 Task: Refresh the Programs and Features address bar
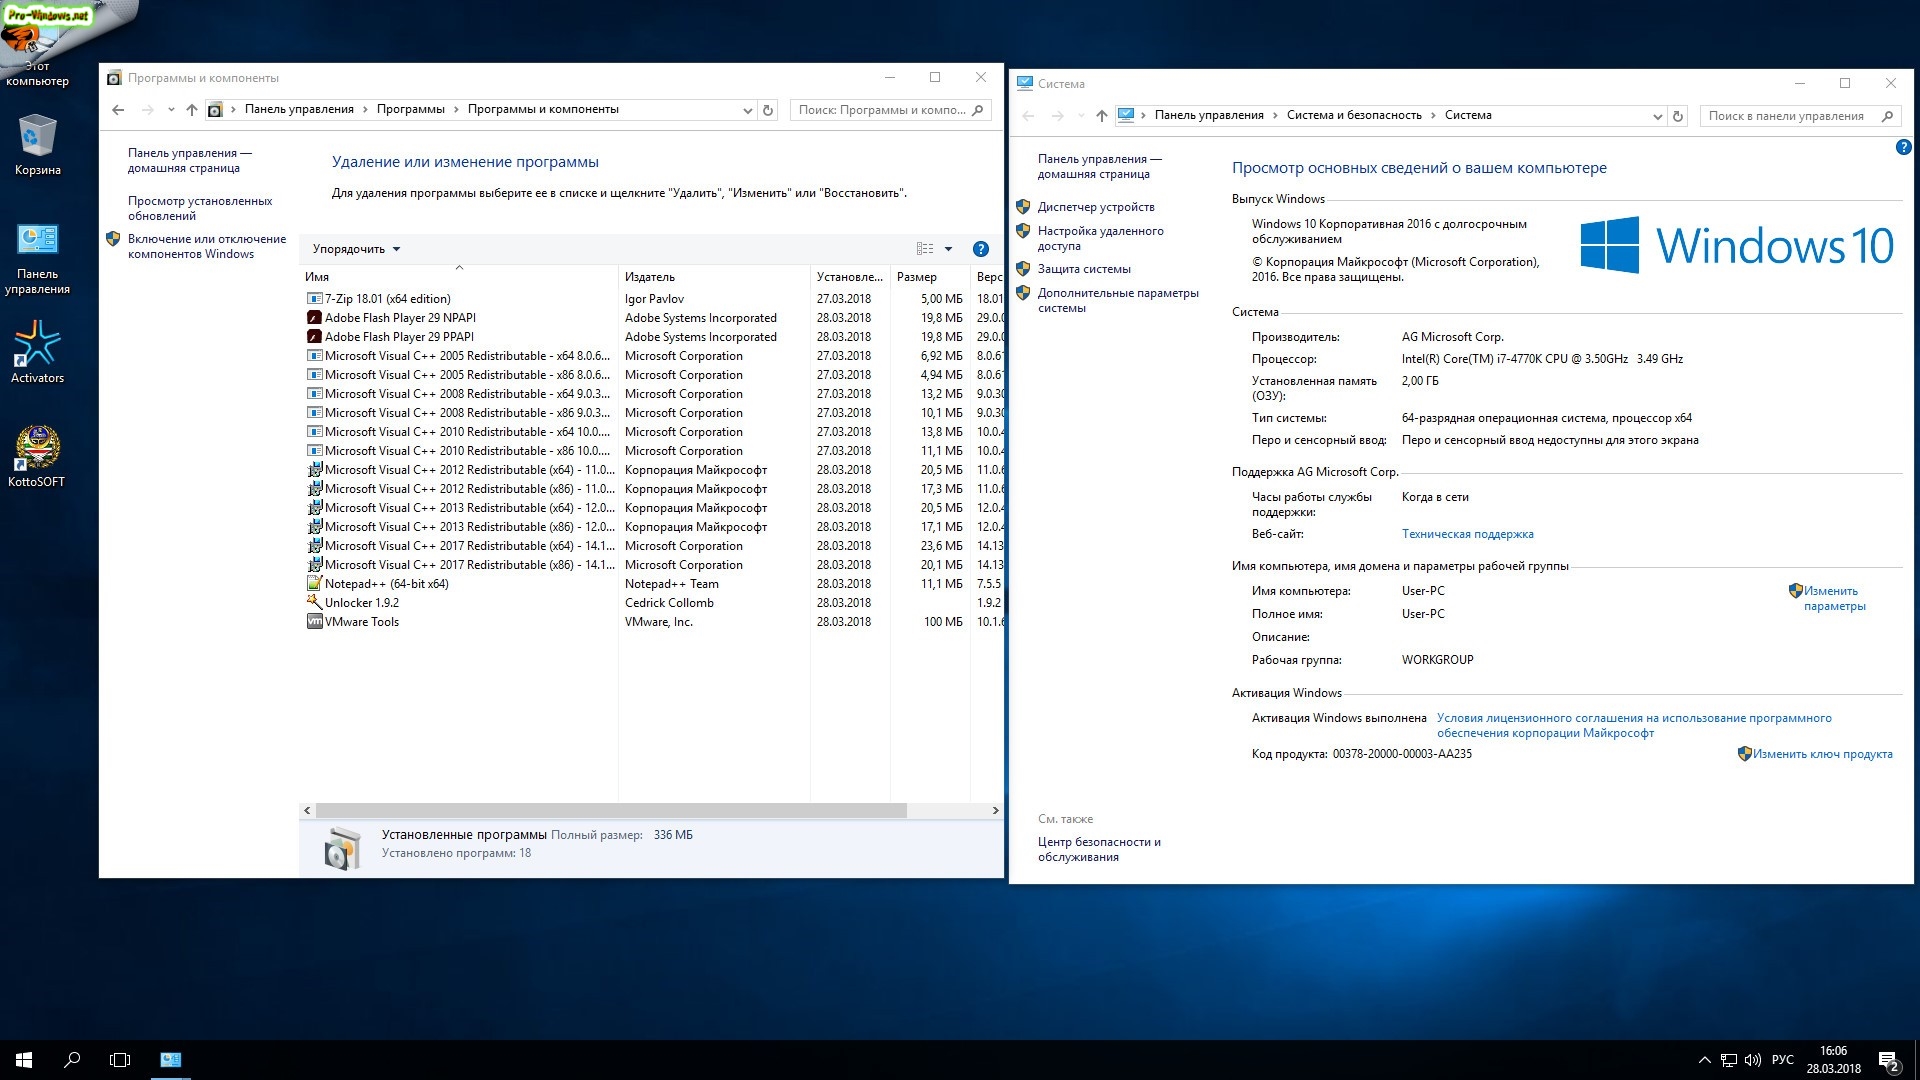768,110
